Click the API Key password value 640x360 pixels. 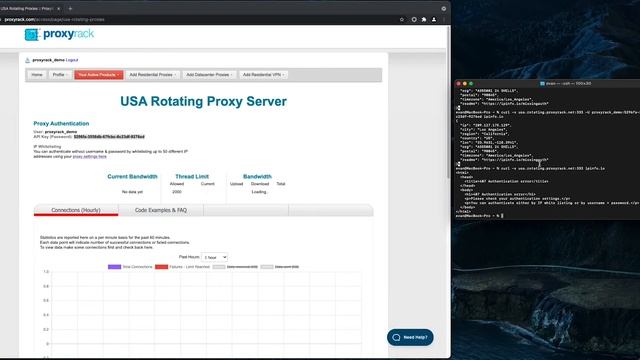(x=109, y=137)
